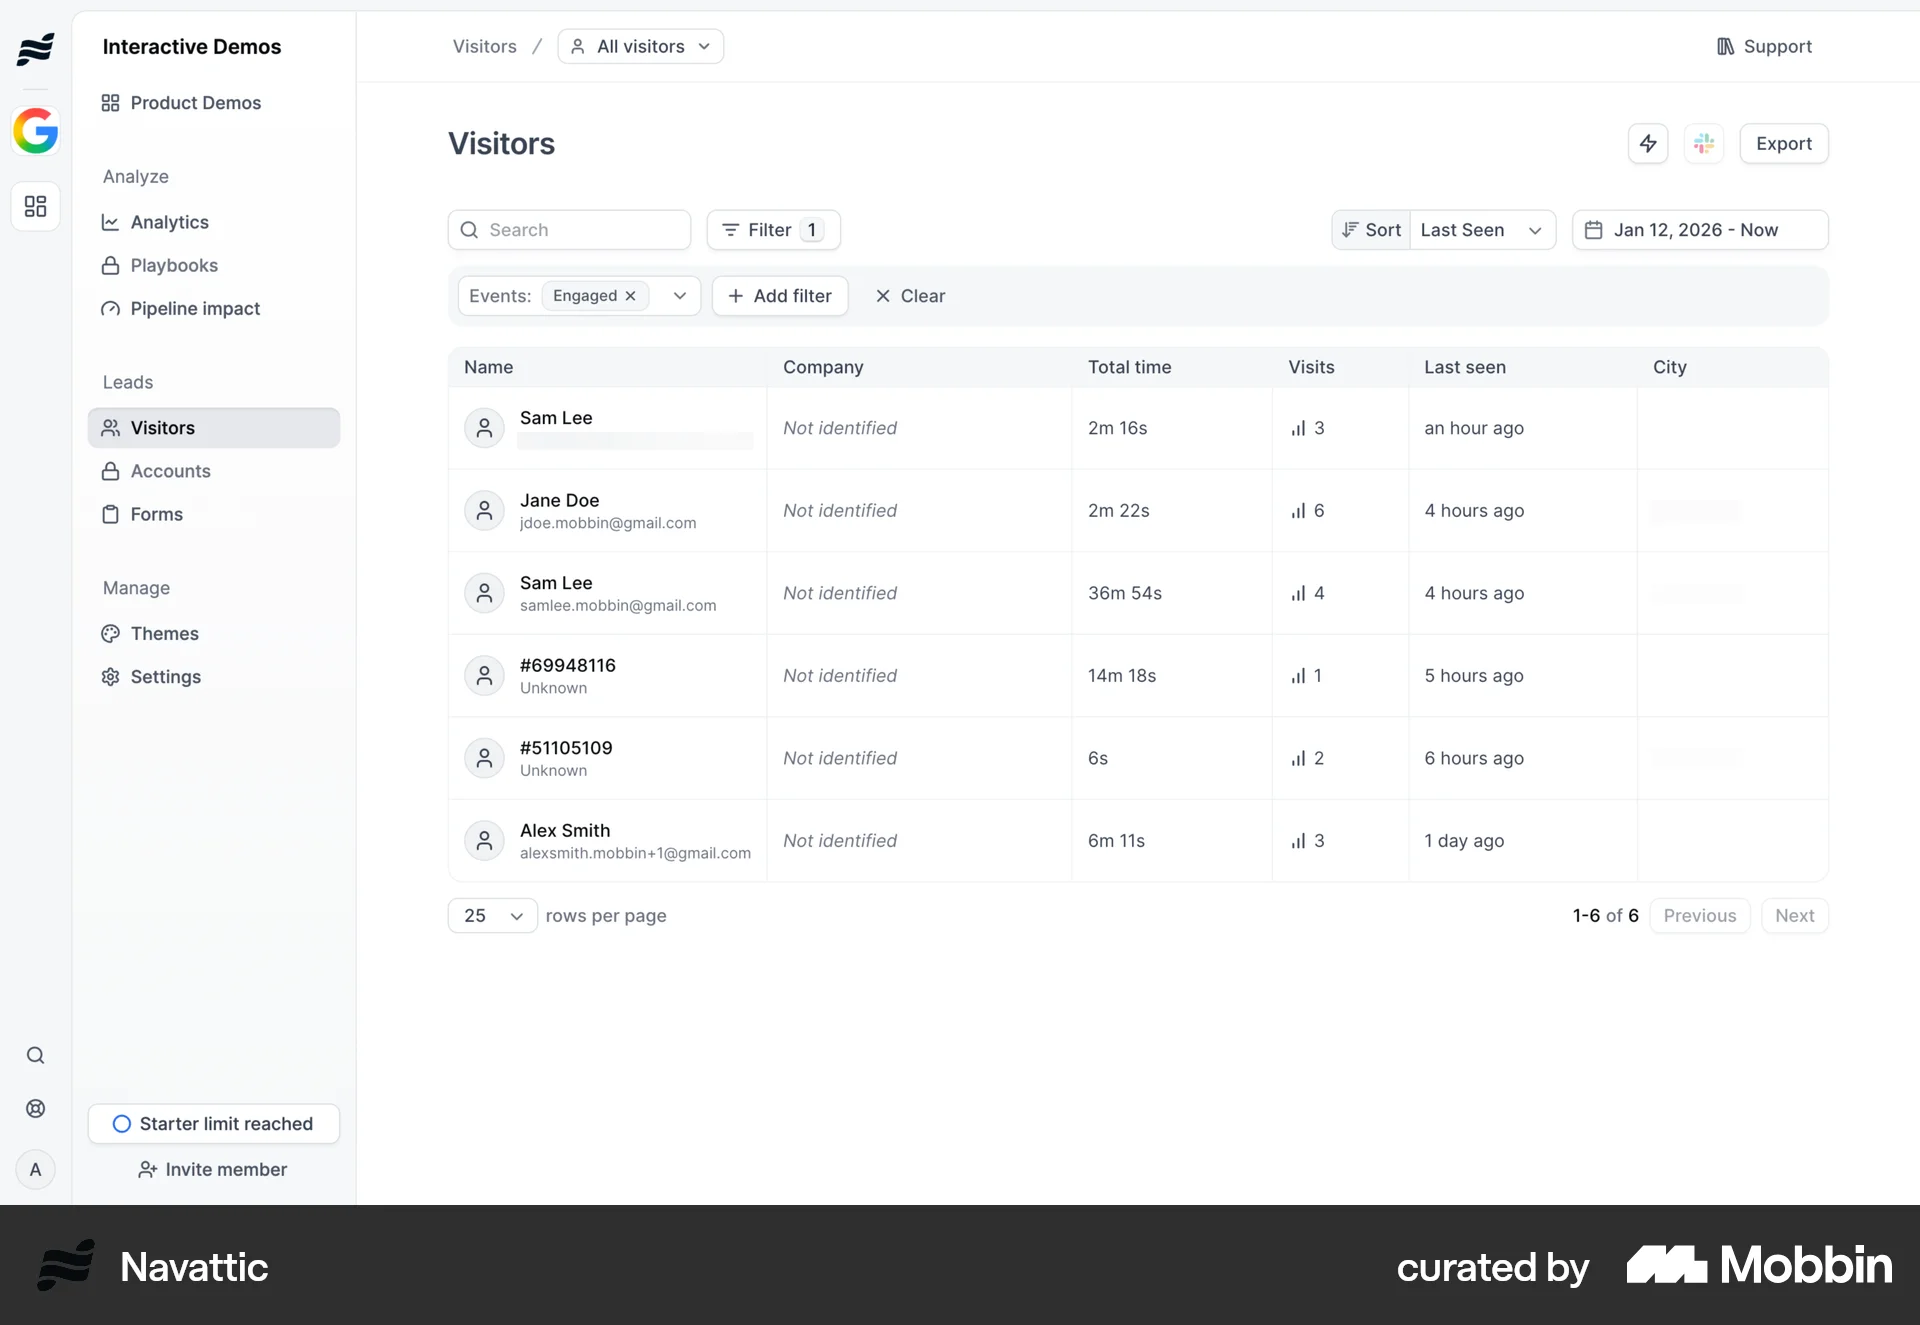
Task: Open the rows per page selector
Action: coord(491,915)
